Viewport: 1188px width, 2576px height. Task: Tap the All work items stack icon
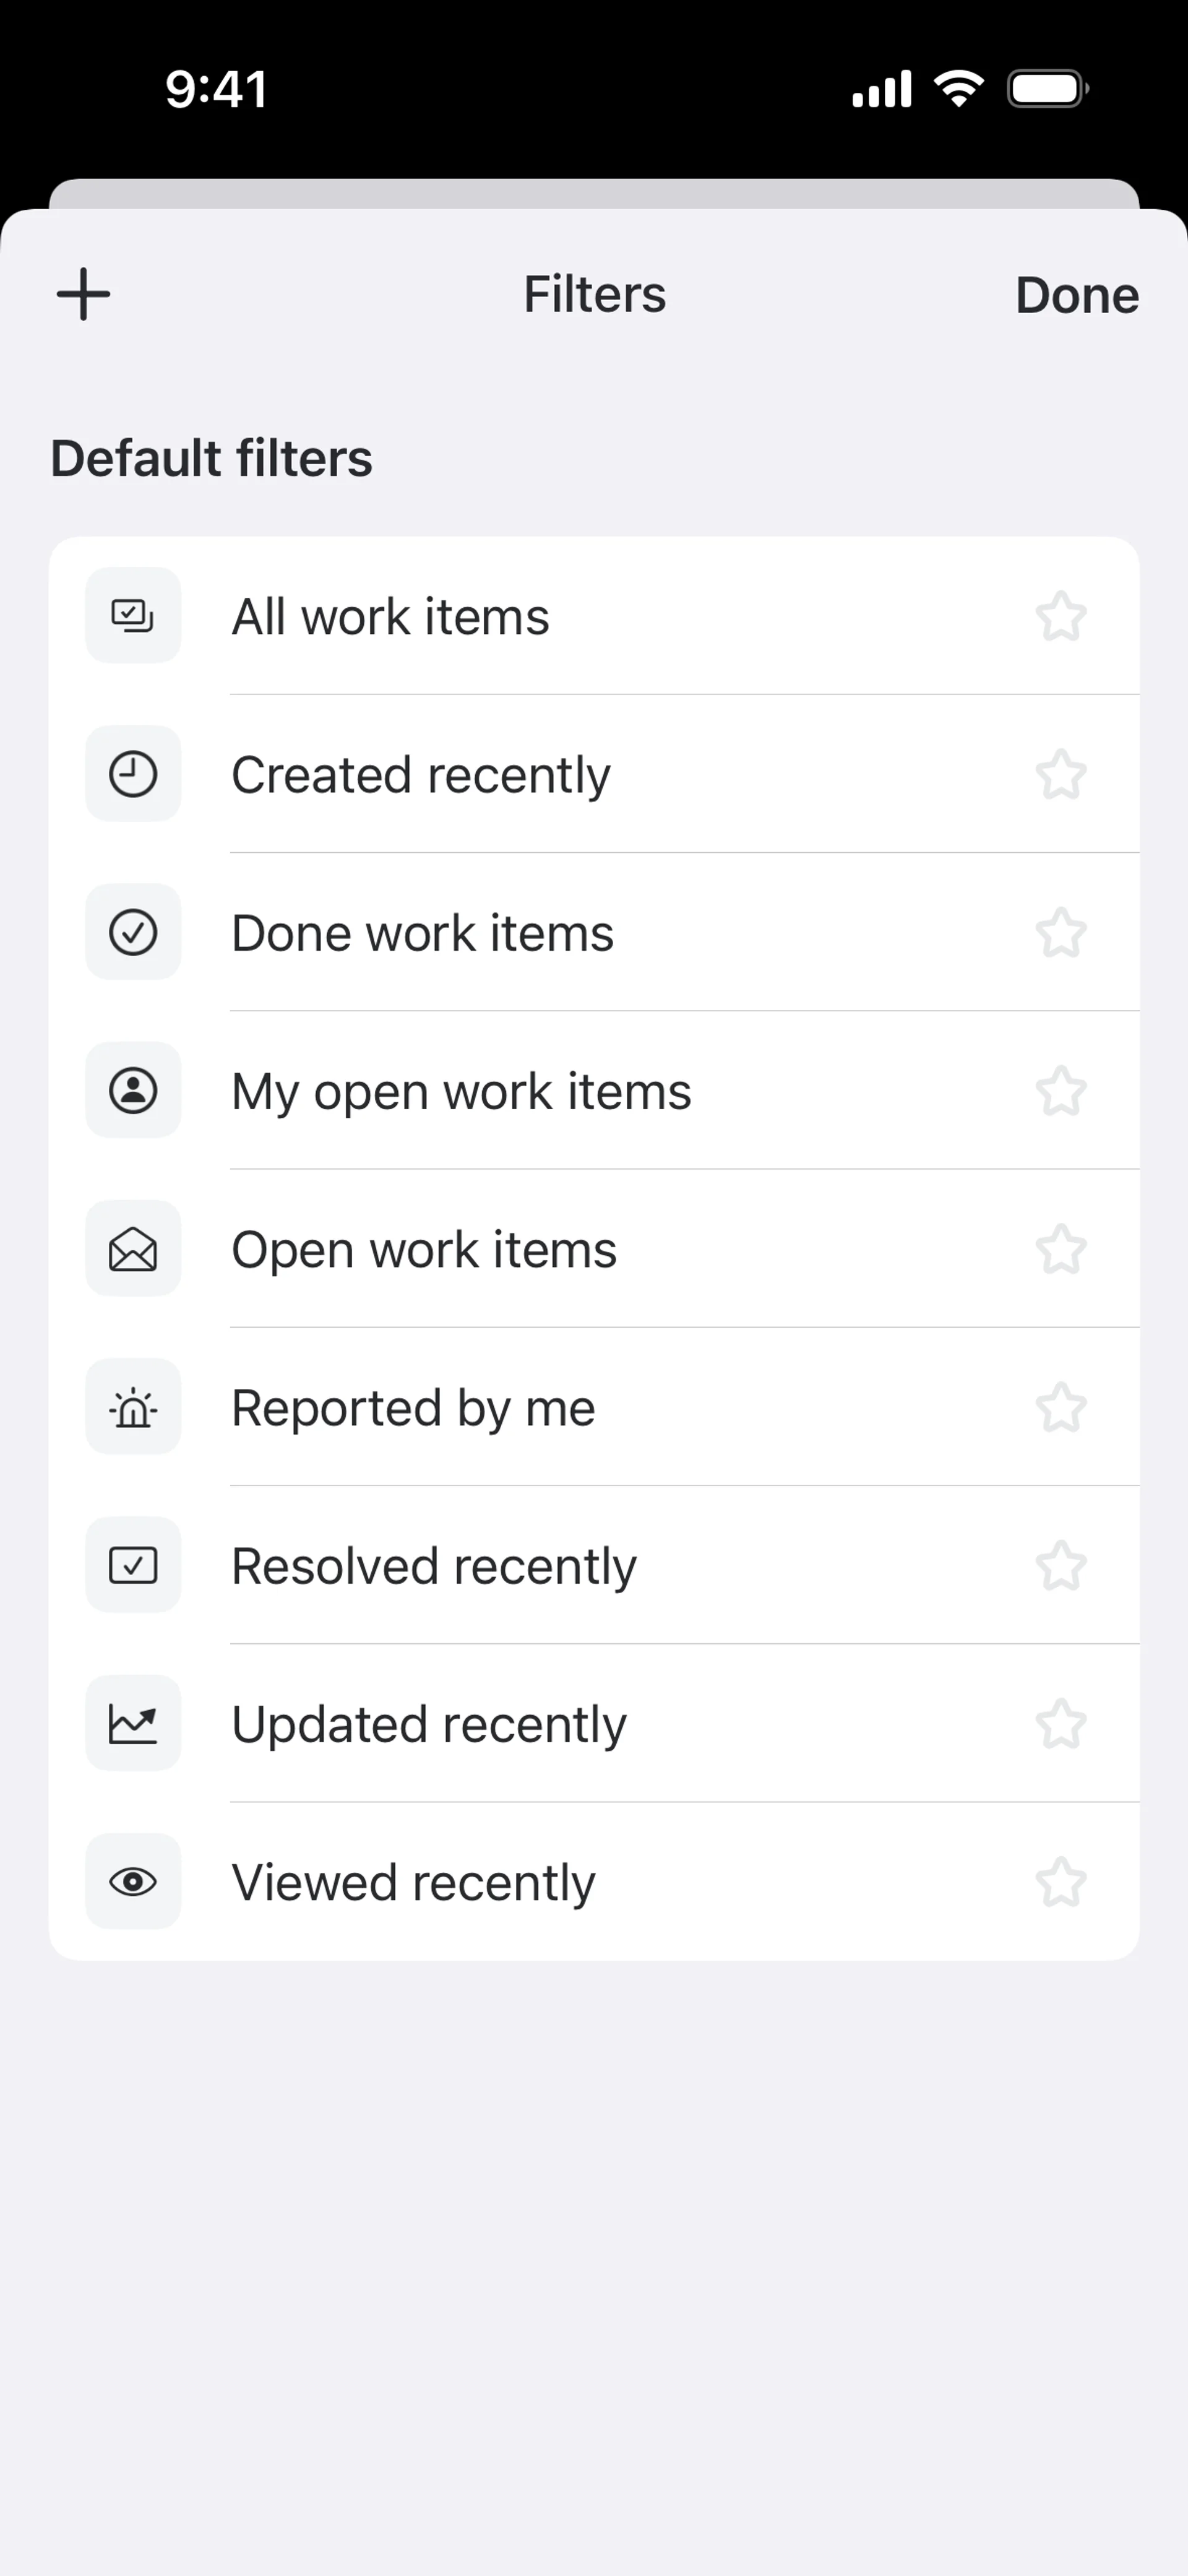click(x=133, y=615)
